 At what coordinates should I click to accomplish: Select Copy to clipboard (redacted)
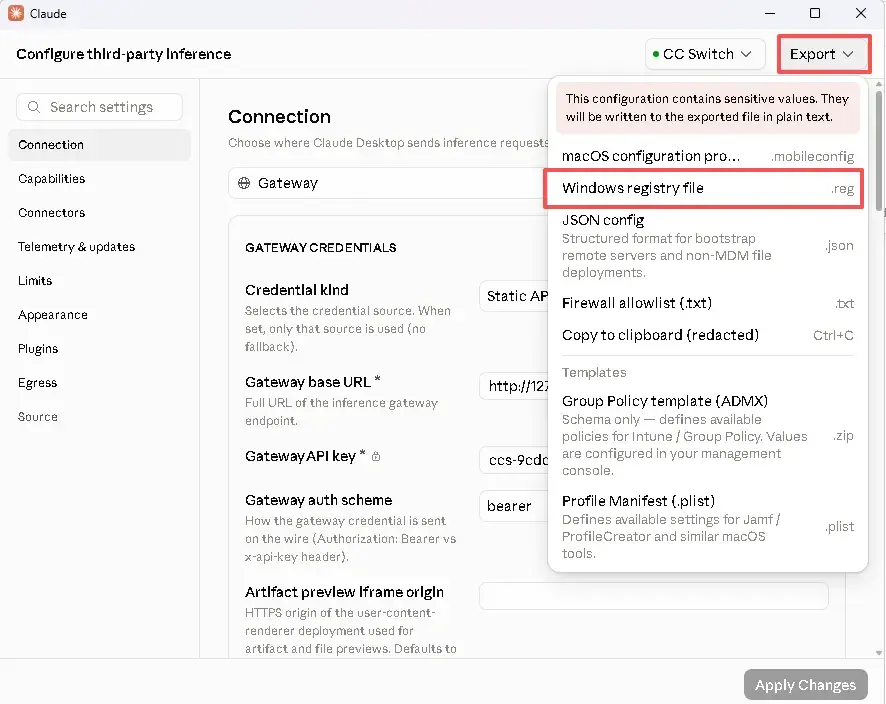tap(707, 335)
